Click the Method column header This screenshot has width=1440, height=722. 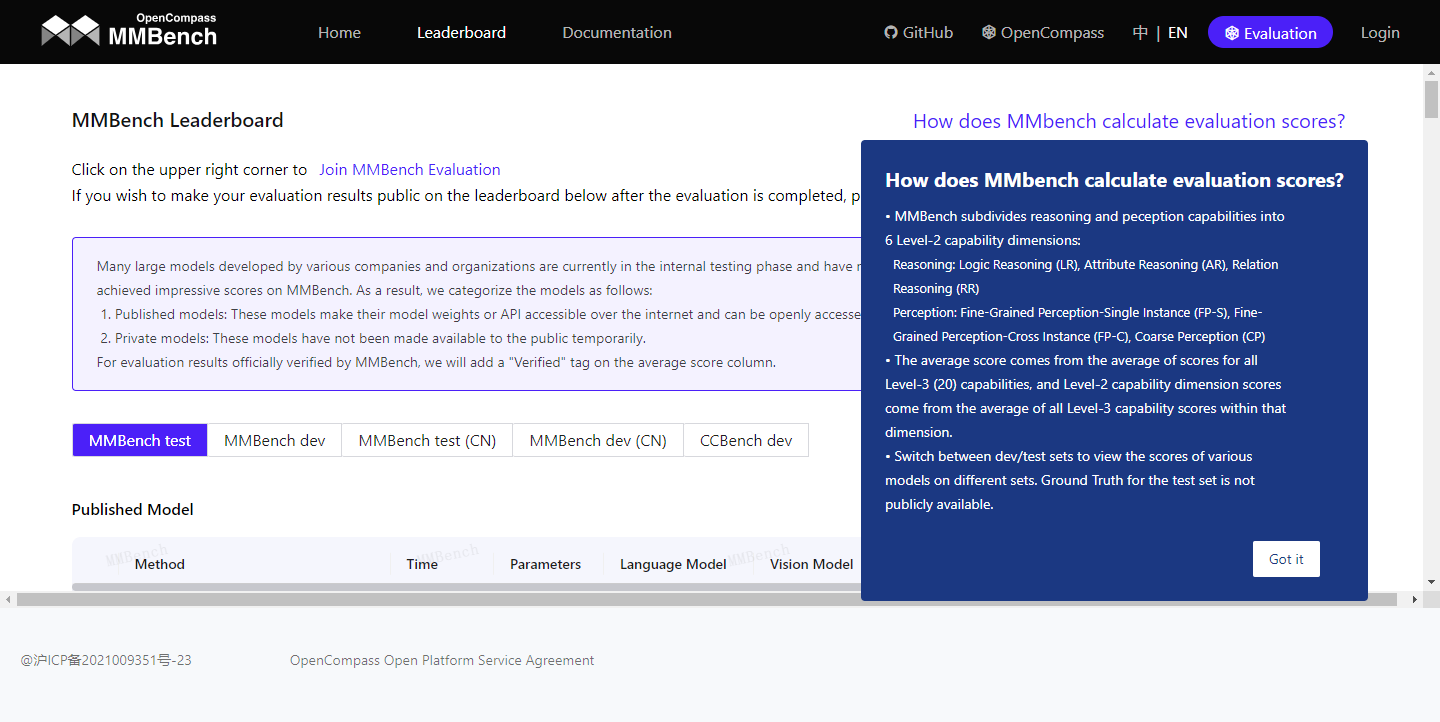160,564
